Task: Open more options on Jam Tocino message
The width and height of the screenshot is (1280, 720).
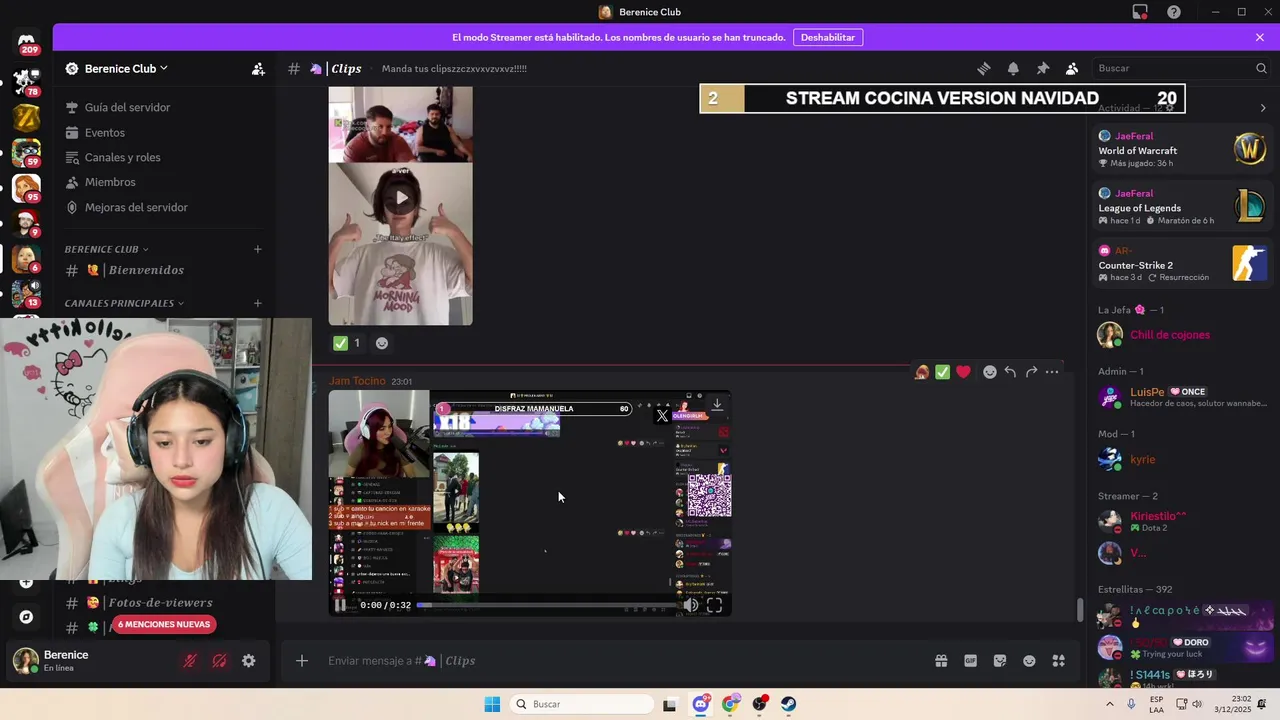Action: tap(1052, 372)
